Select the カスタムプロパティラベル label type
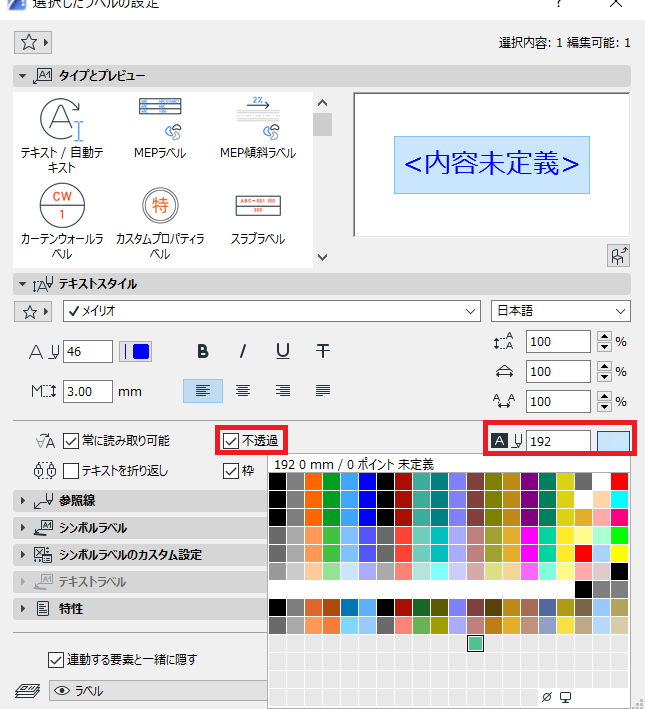645x709 pixels. coord(160,222)
